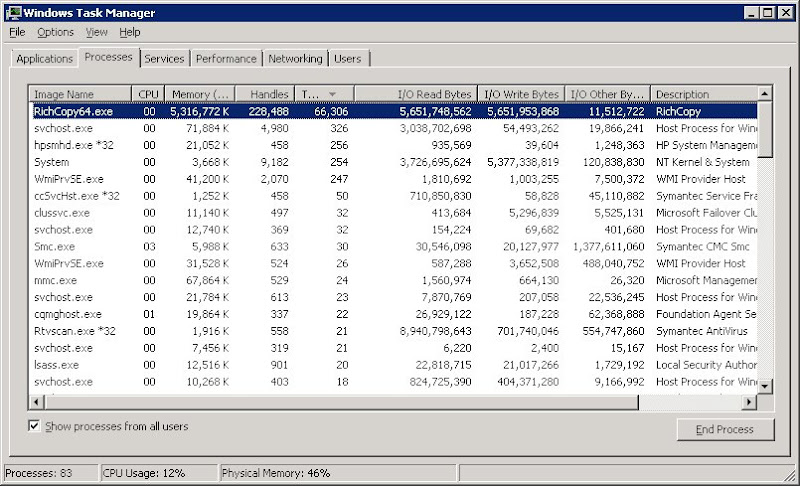Click the Task Manager title bar icon
Image resolution: width=800 pixels, height=486 pixels.
pos(13,13)
